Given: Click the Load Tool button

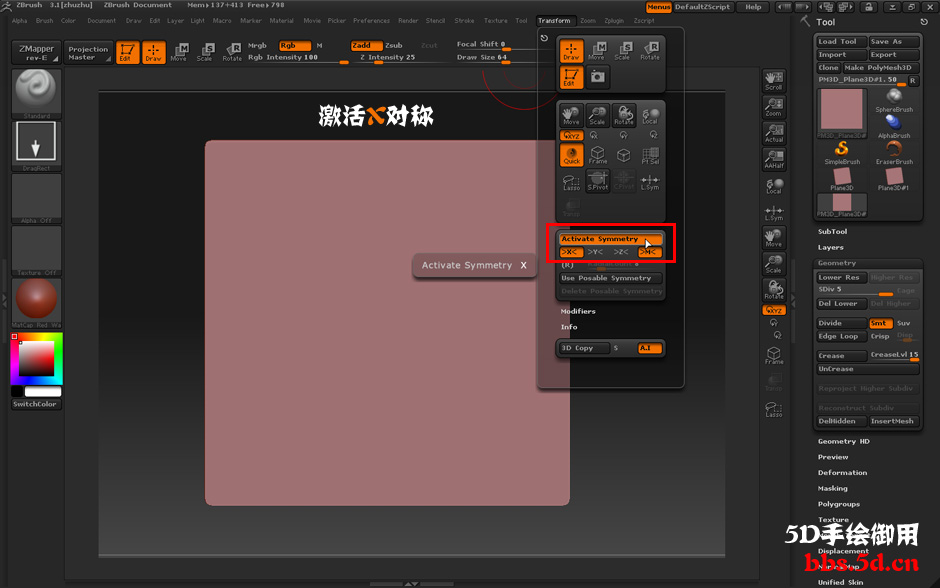Looking at the screenshot, I should point(842,41).
